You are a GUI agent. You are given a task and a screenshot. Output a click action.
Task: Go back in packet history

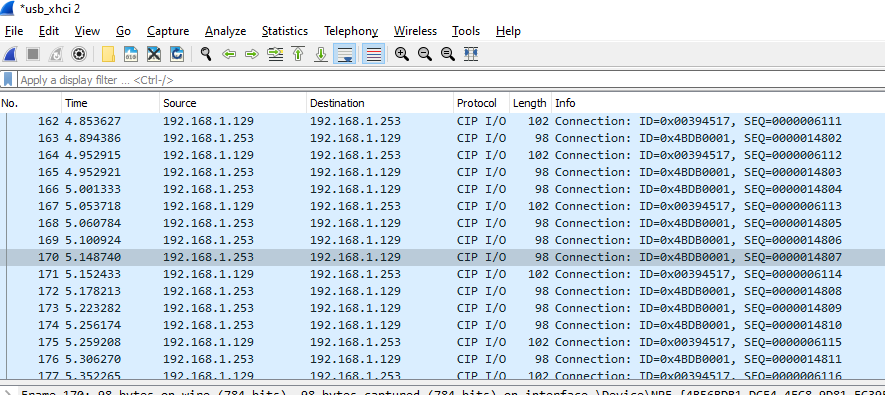[x=229, y=54]
